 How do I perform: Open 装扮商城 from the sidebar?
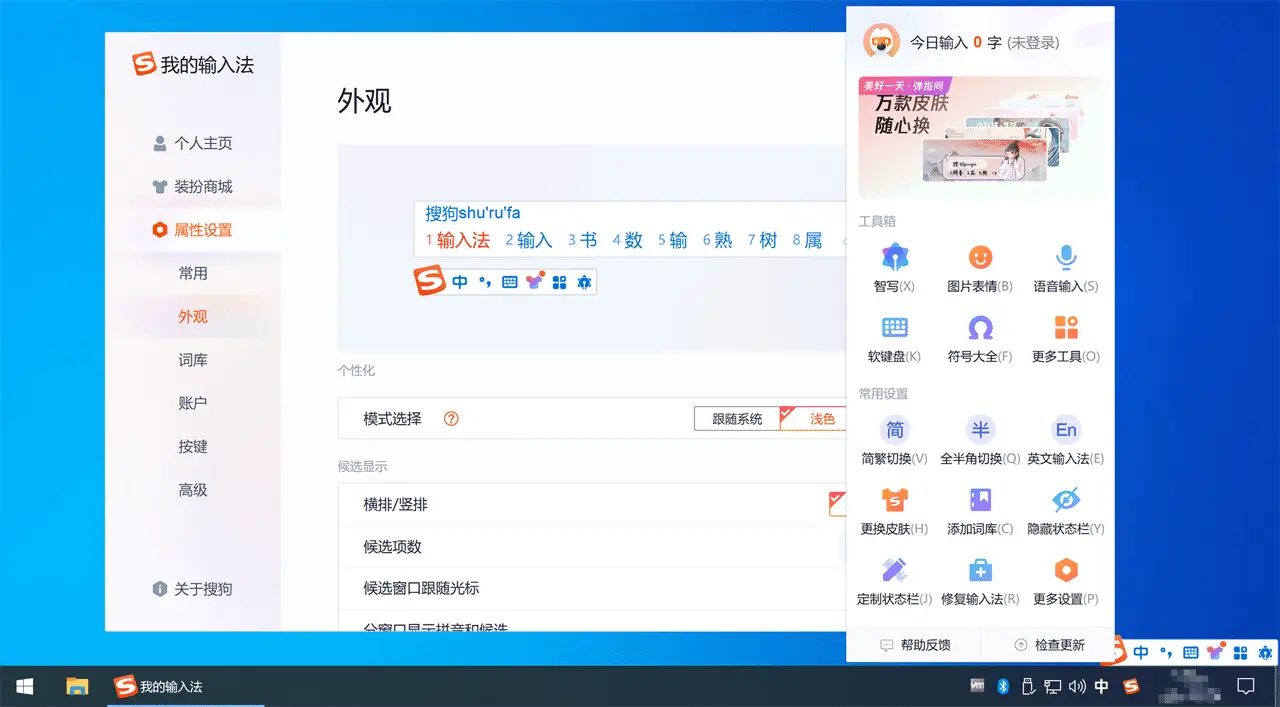(x=203, y=187)
